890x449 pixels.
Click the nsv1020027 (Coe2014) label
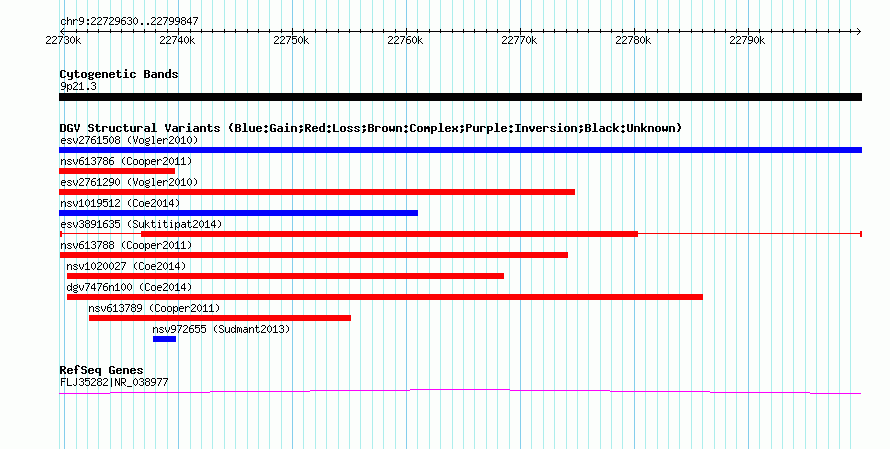point(126,266)
